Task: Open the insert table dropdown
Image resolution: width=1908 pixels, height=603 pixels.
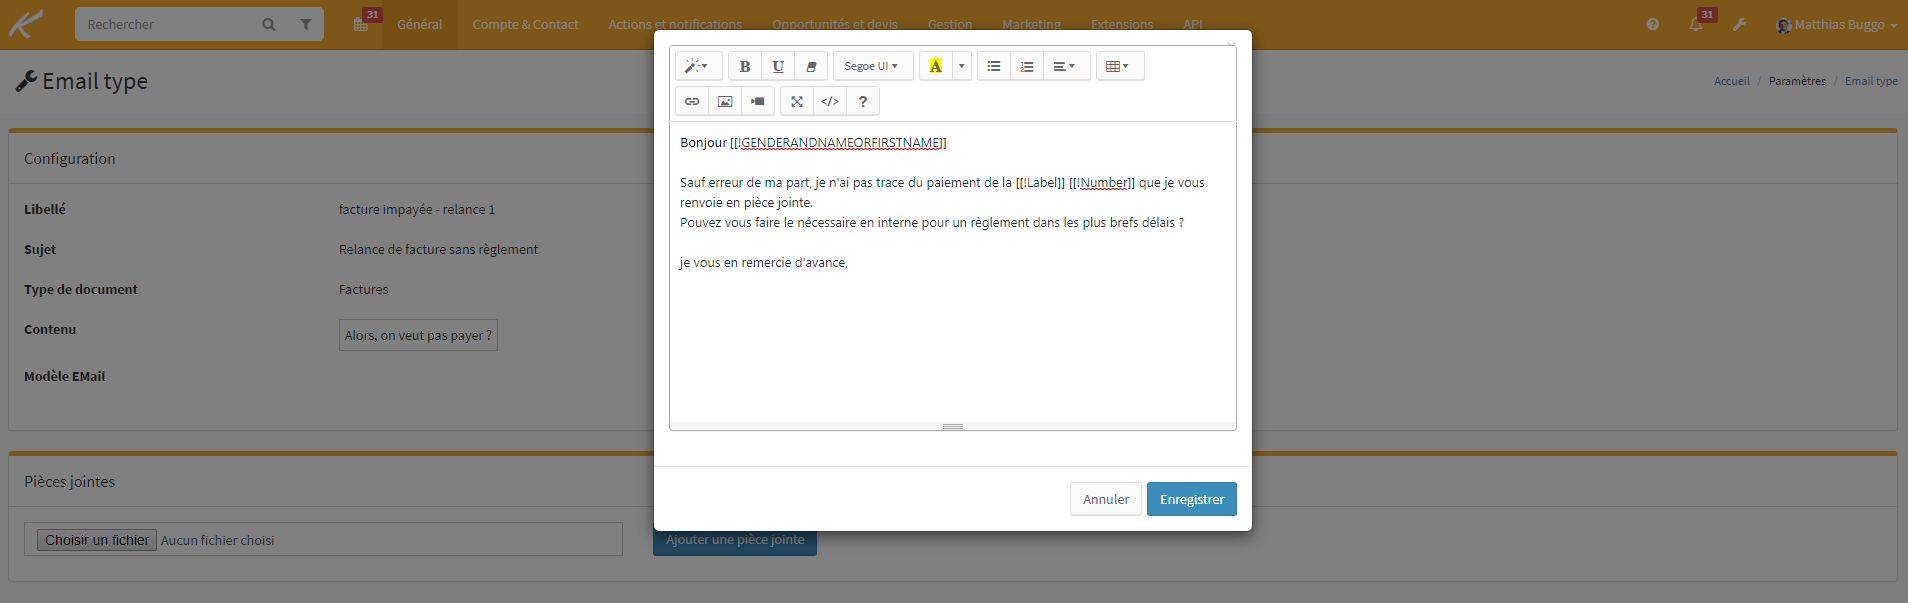Action: pyautogui.click(x=1119, y=66)
